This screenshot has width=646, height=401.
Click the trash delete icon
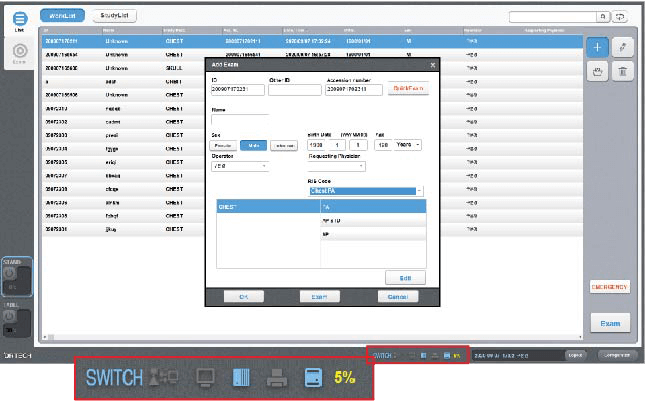(623, 71)
